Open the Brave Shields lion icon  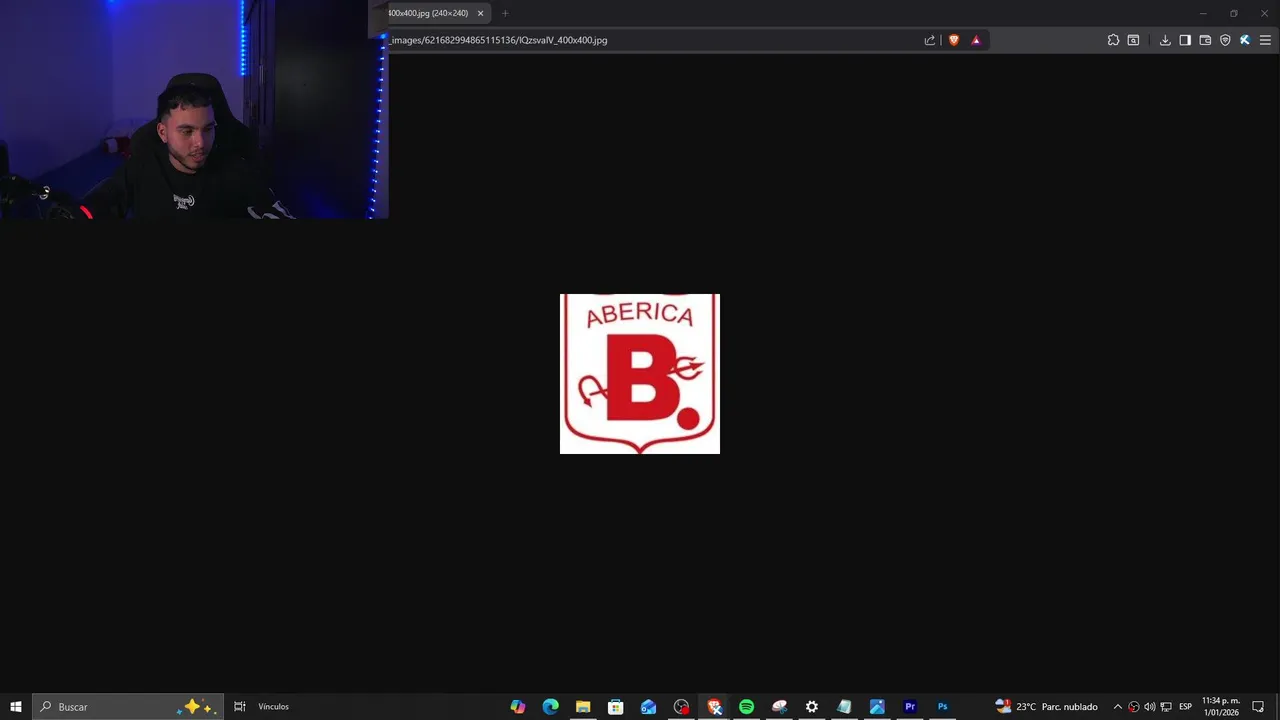954,40
